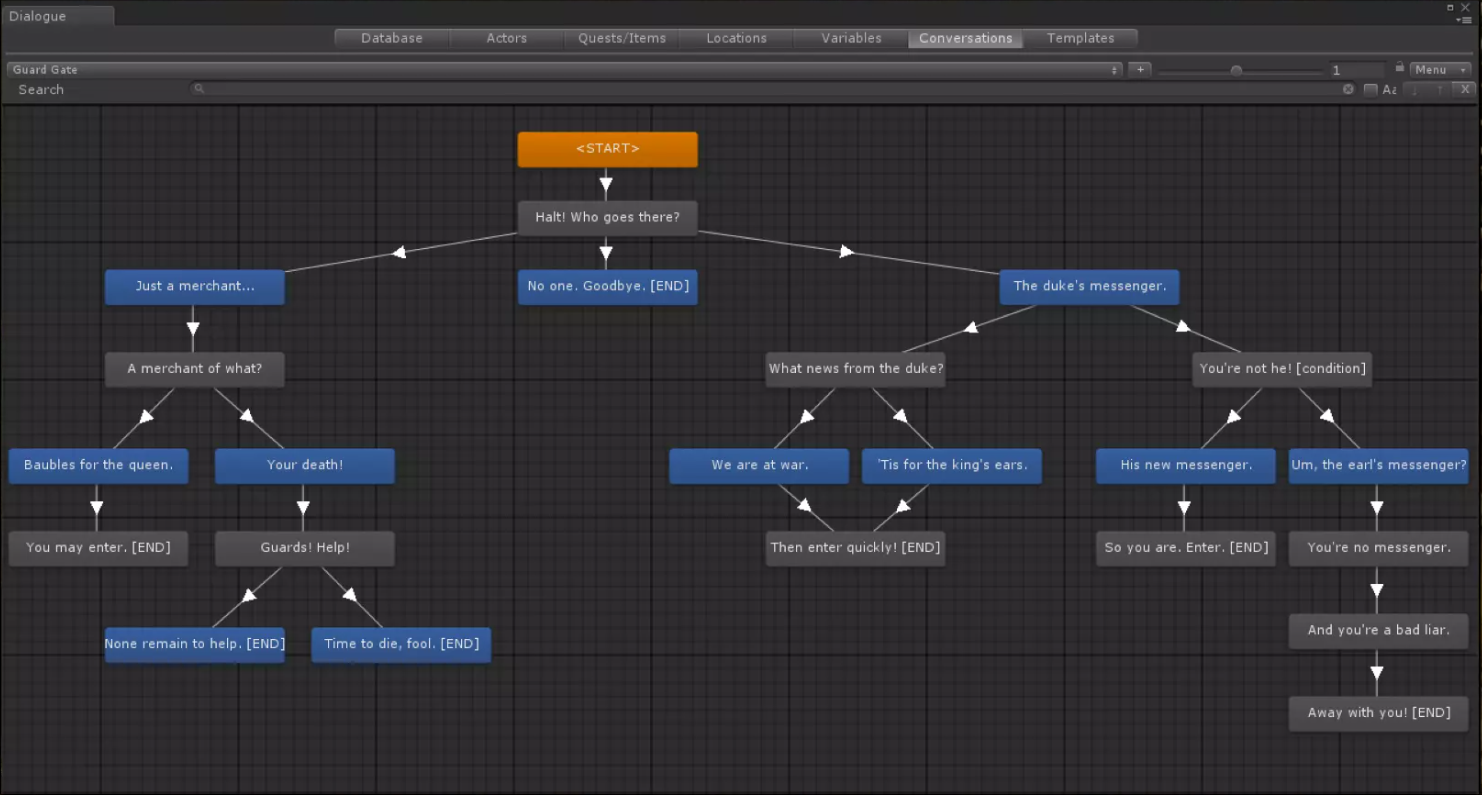Select the Templates section
The width and height of the screenshot is (1482, 795).
click(x=1081, y=38)
